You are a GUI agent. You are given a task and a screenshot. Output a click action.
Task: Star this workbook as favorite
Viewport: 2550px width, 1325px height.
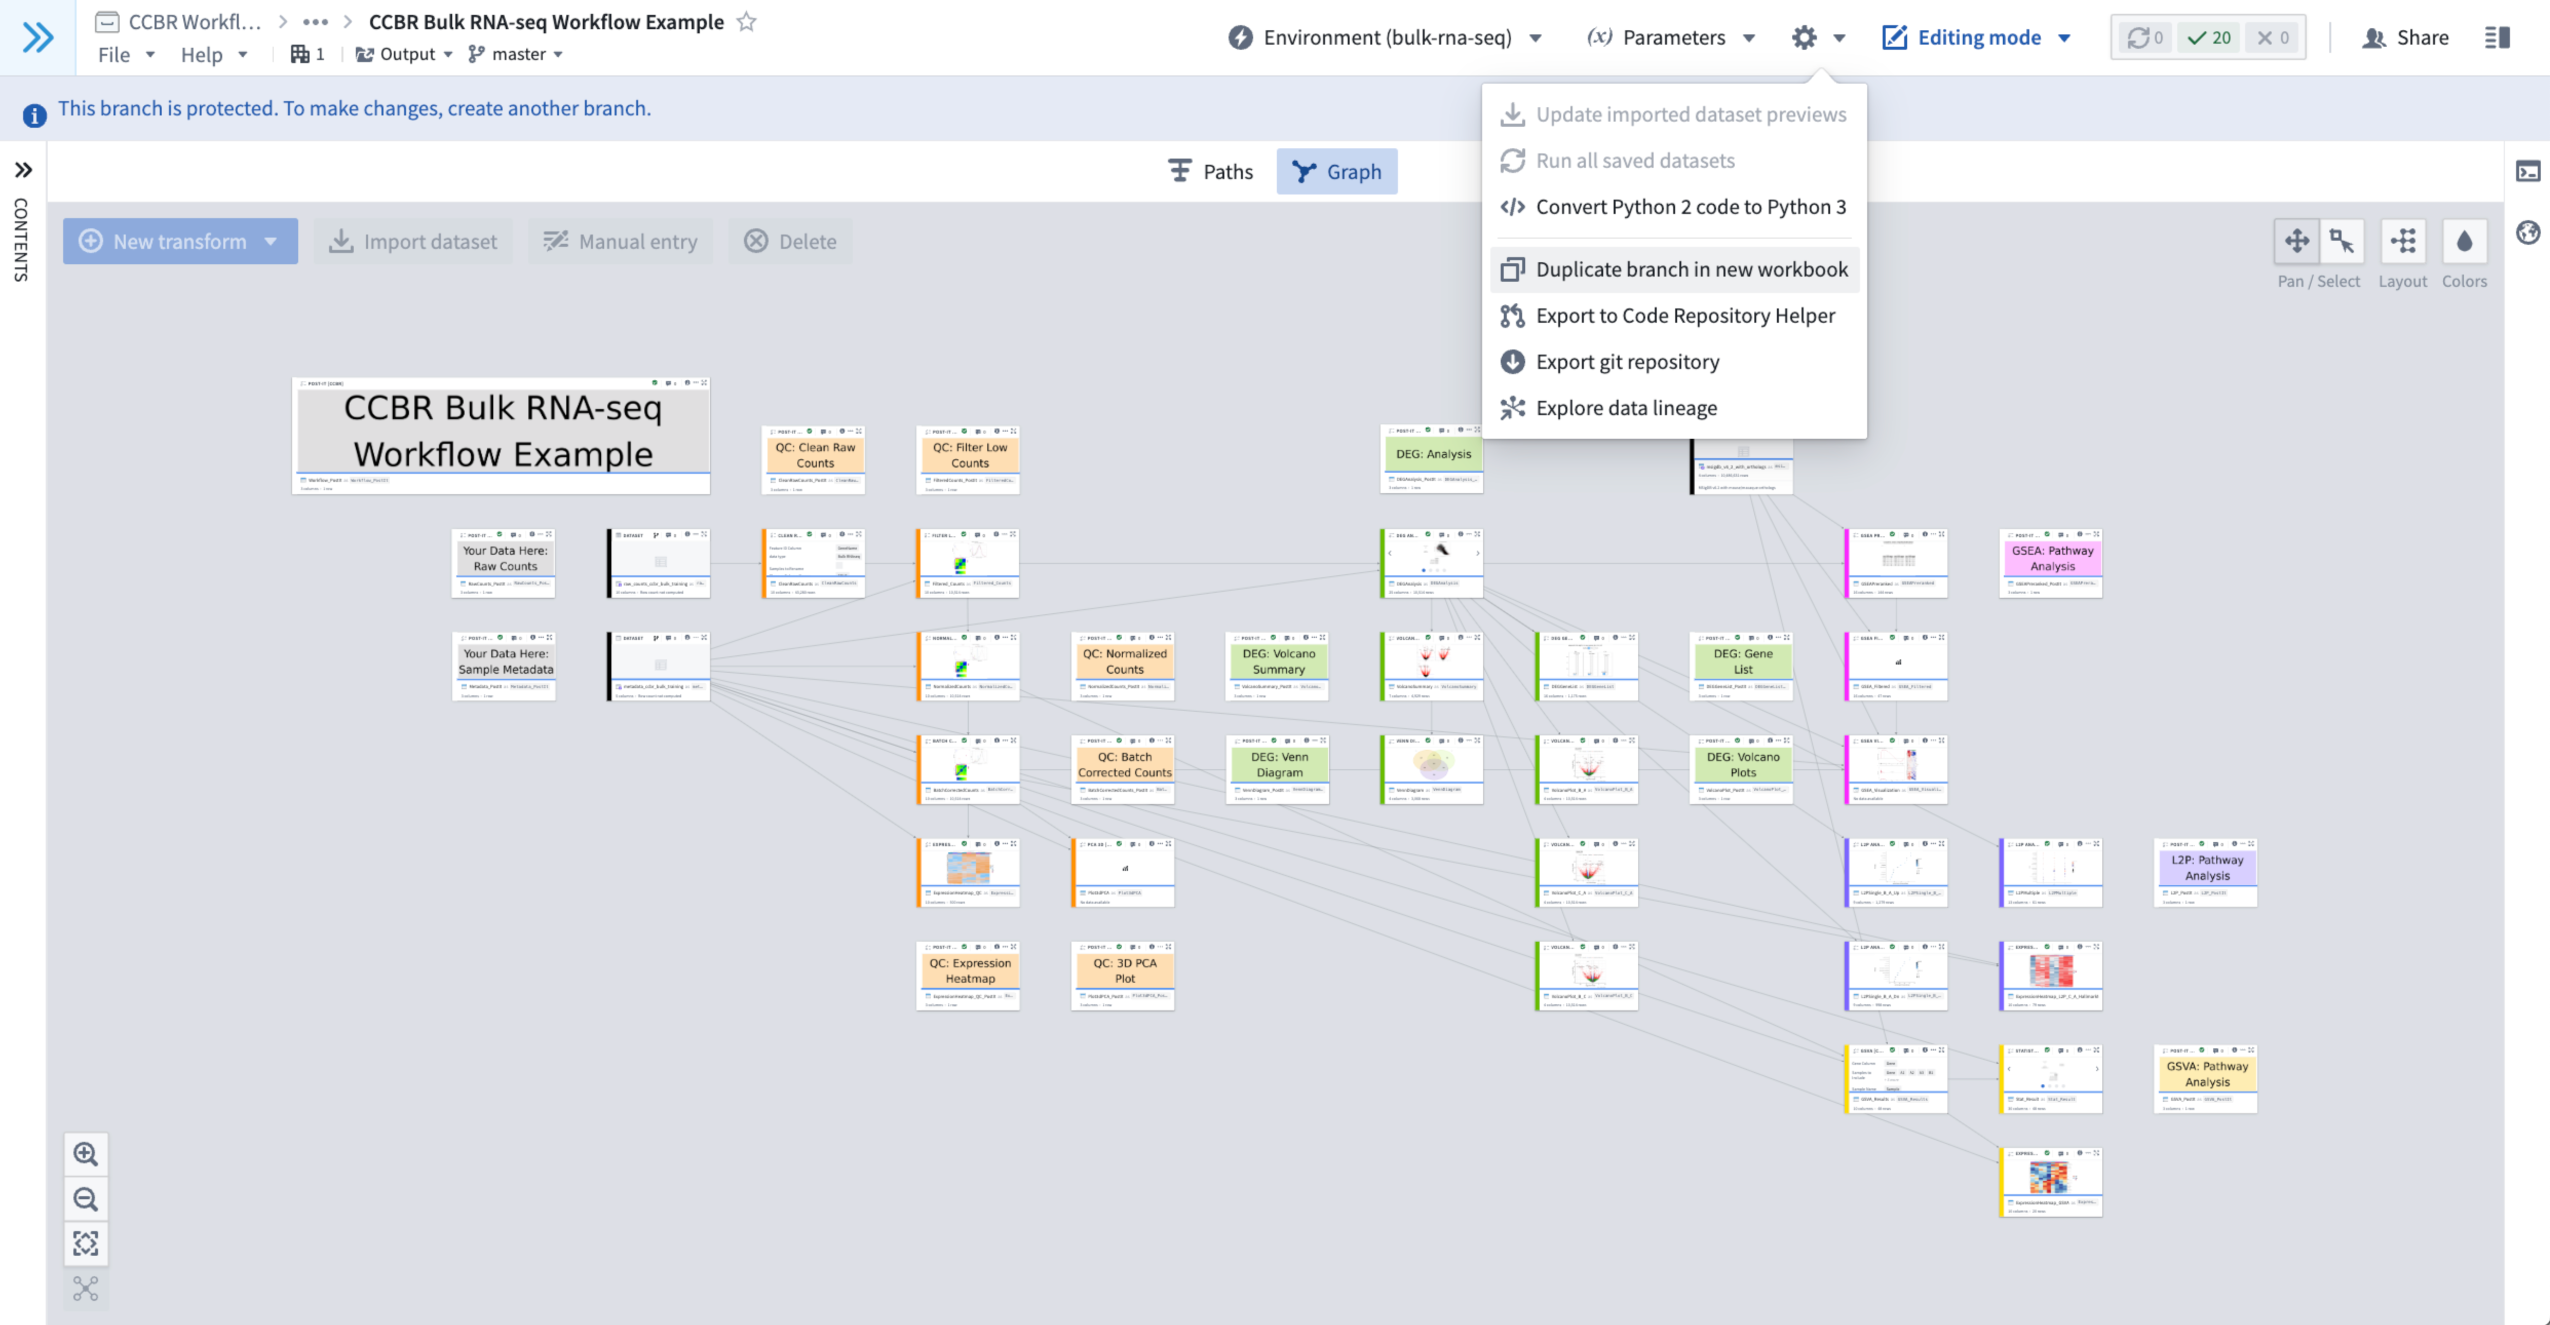coord(746,22)
